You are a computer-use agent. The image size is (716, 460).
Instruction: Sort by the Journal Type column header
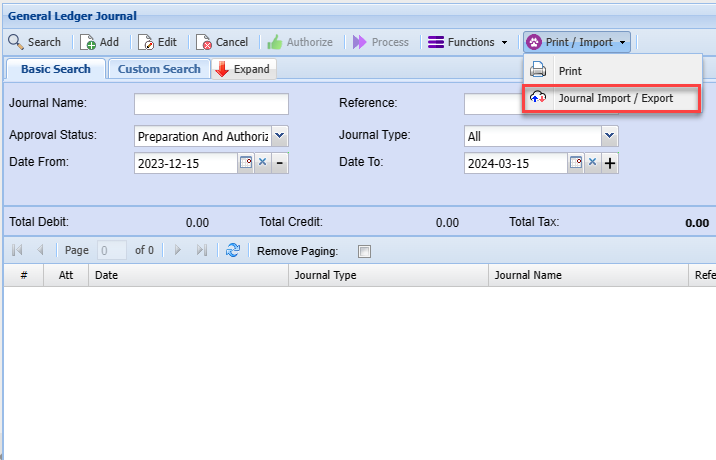point(389,275)
